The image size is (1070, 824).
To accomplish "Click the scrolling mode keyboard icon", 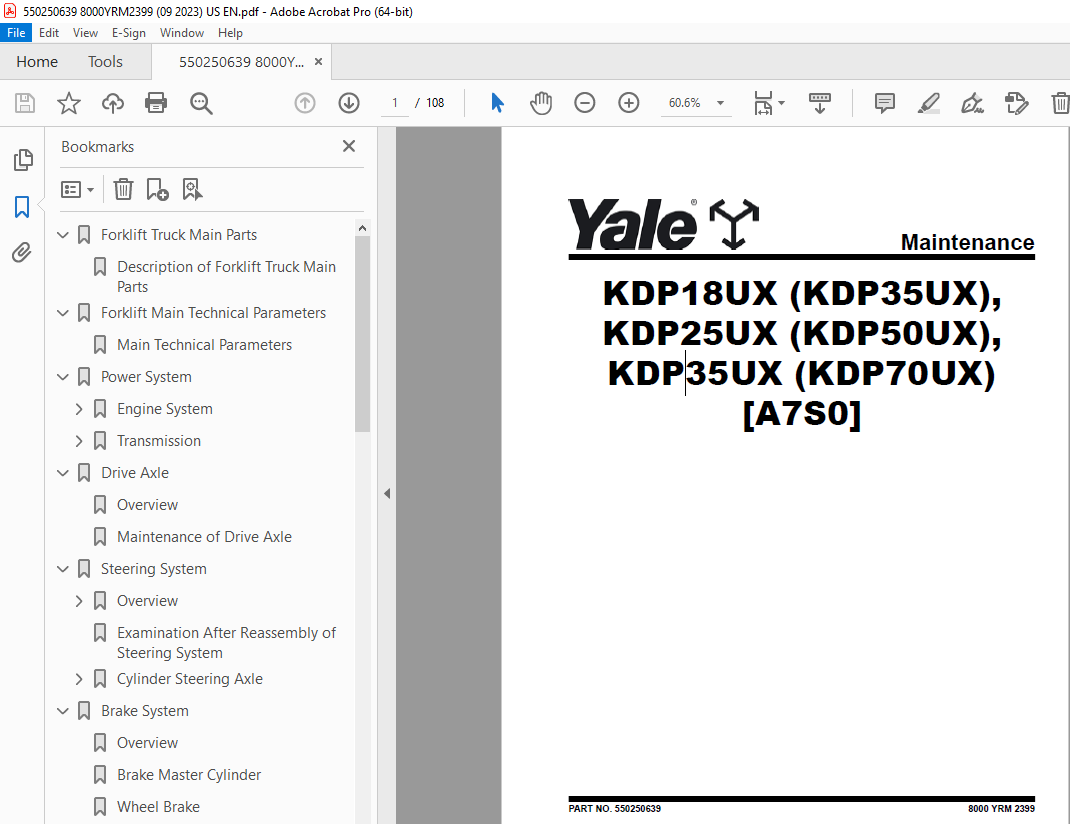I will [x=820, y=103].
